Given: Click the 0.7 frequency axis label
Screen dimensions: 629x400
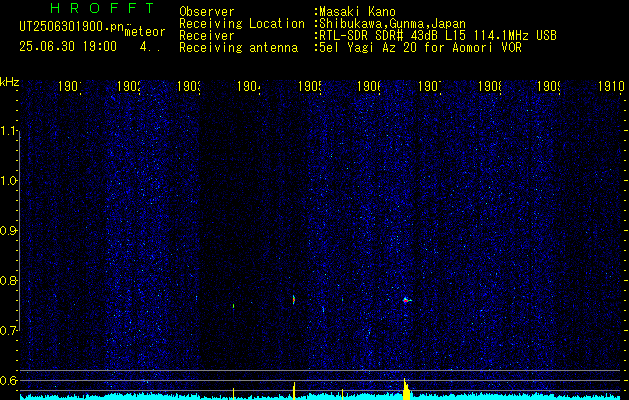Looking at the screenshot, I should coord(8,331).
